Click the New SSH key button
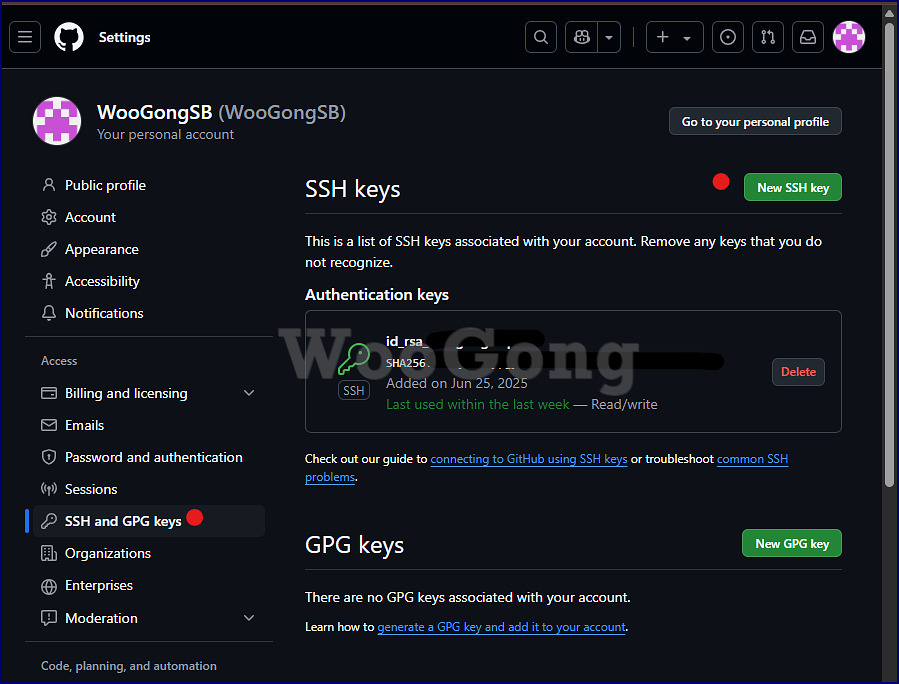Viewport: 899px width, 684px height. [792, 187]
